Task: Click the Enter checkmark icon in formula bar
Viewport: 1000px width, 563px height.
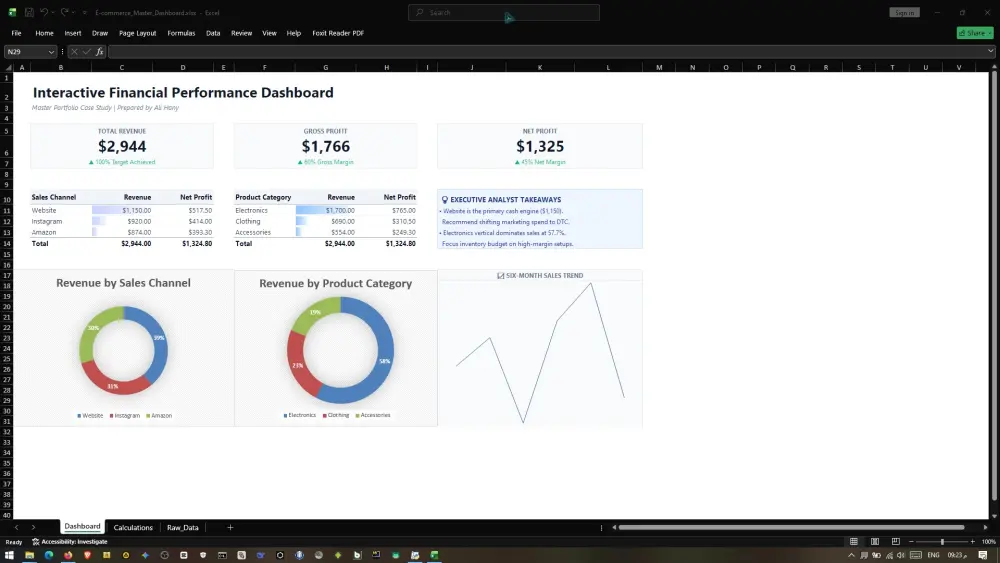Action: [x=87, y=52]
